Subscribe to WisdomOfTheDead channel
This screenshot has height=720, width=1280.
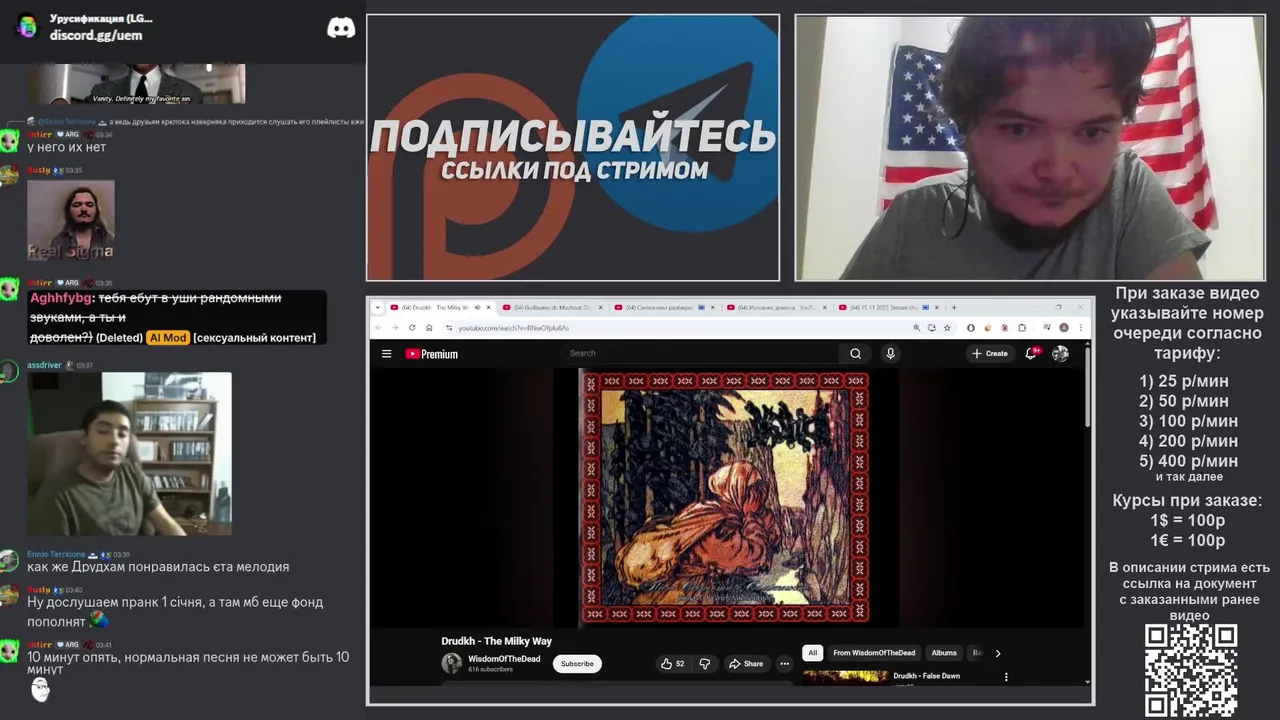coord(577,663)
